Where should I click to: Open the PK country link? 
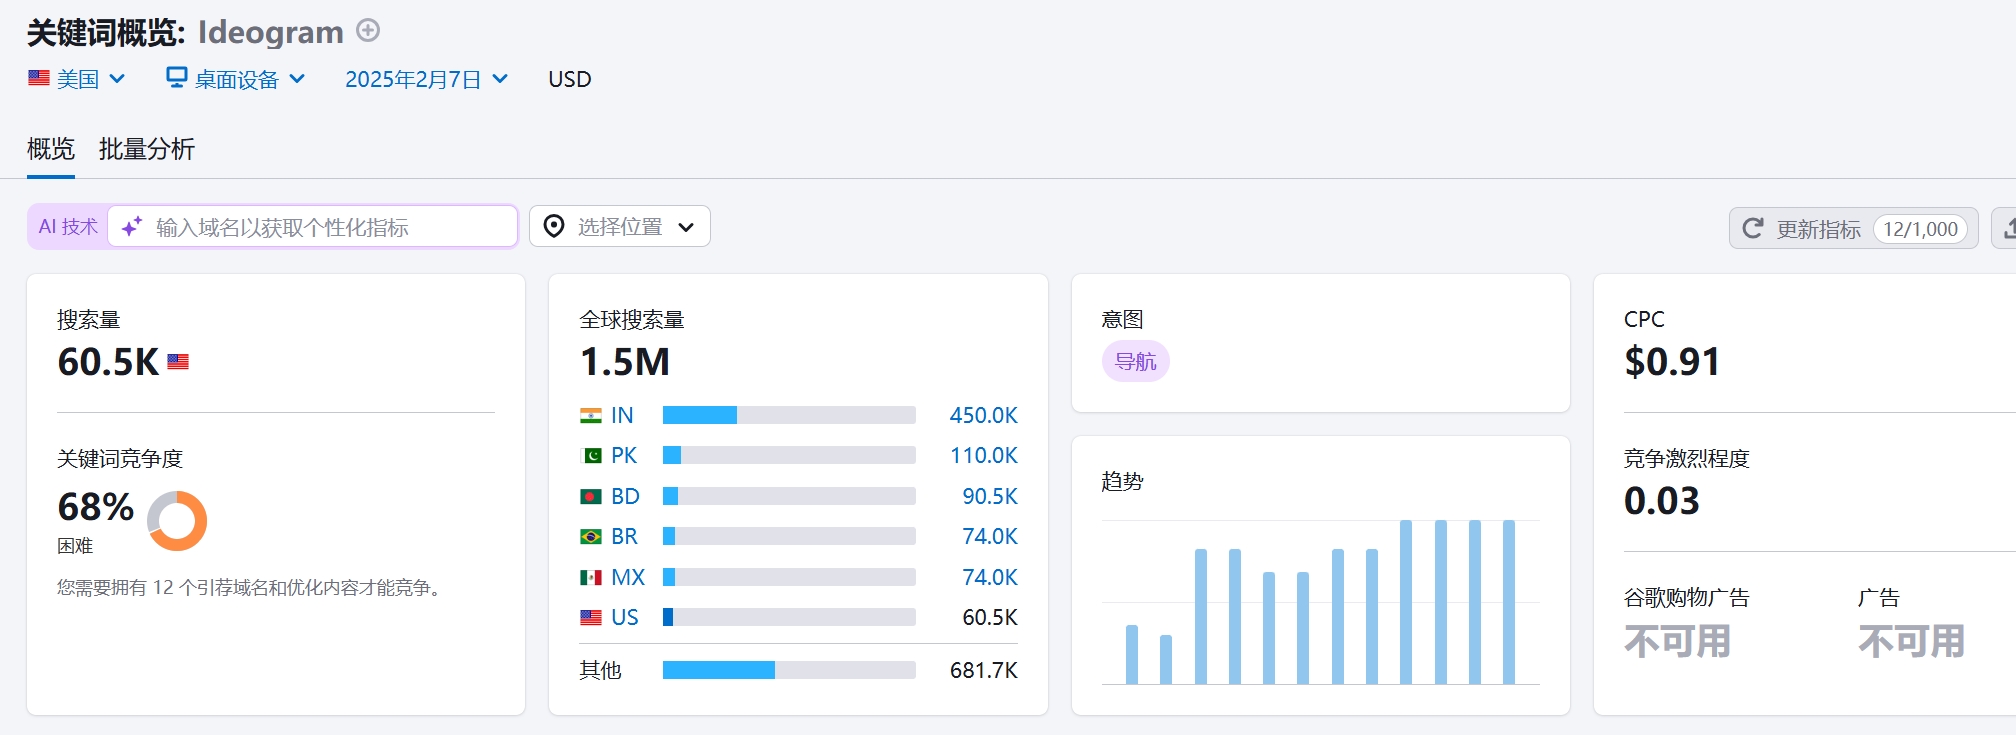coord(624,456)
